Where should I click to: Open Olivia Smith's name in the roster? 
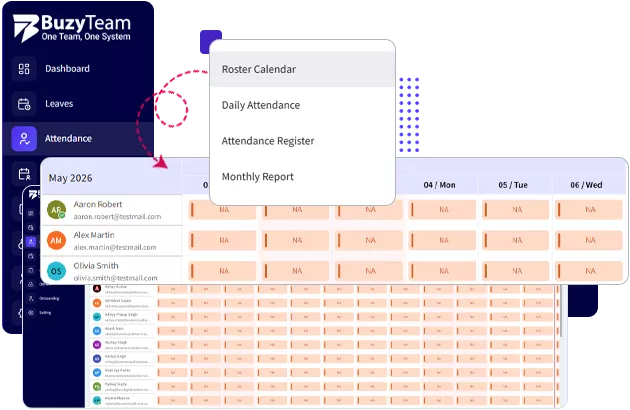[96, 266]
